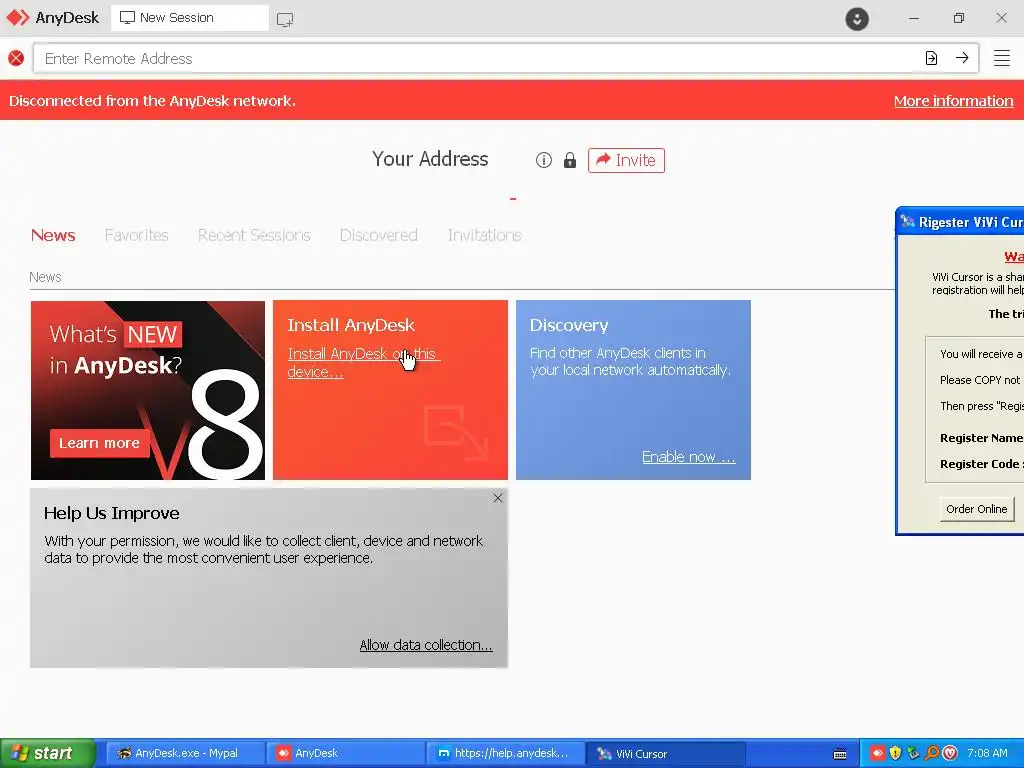The height and width of the screenshot is (768, 1024).
Task: Click the Help Us Improve heading
Action: [112, 513]
